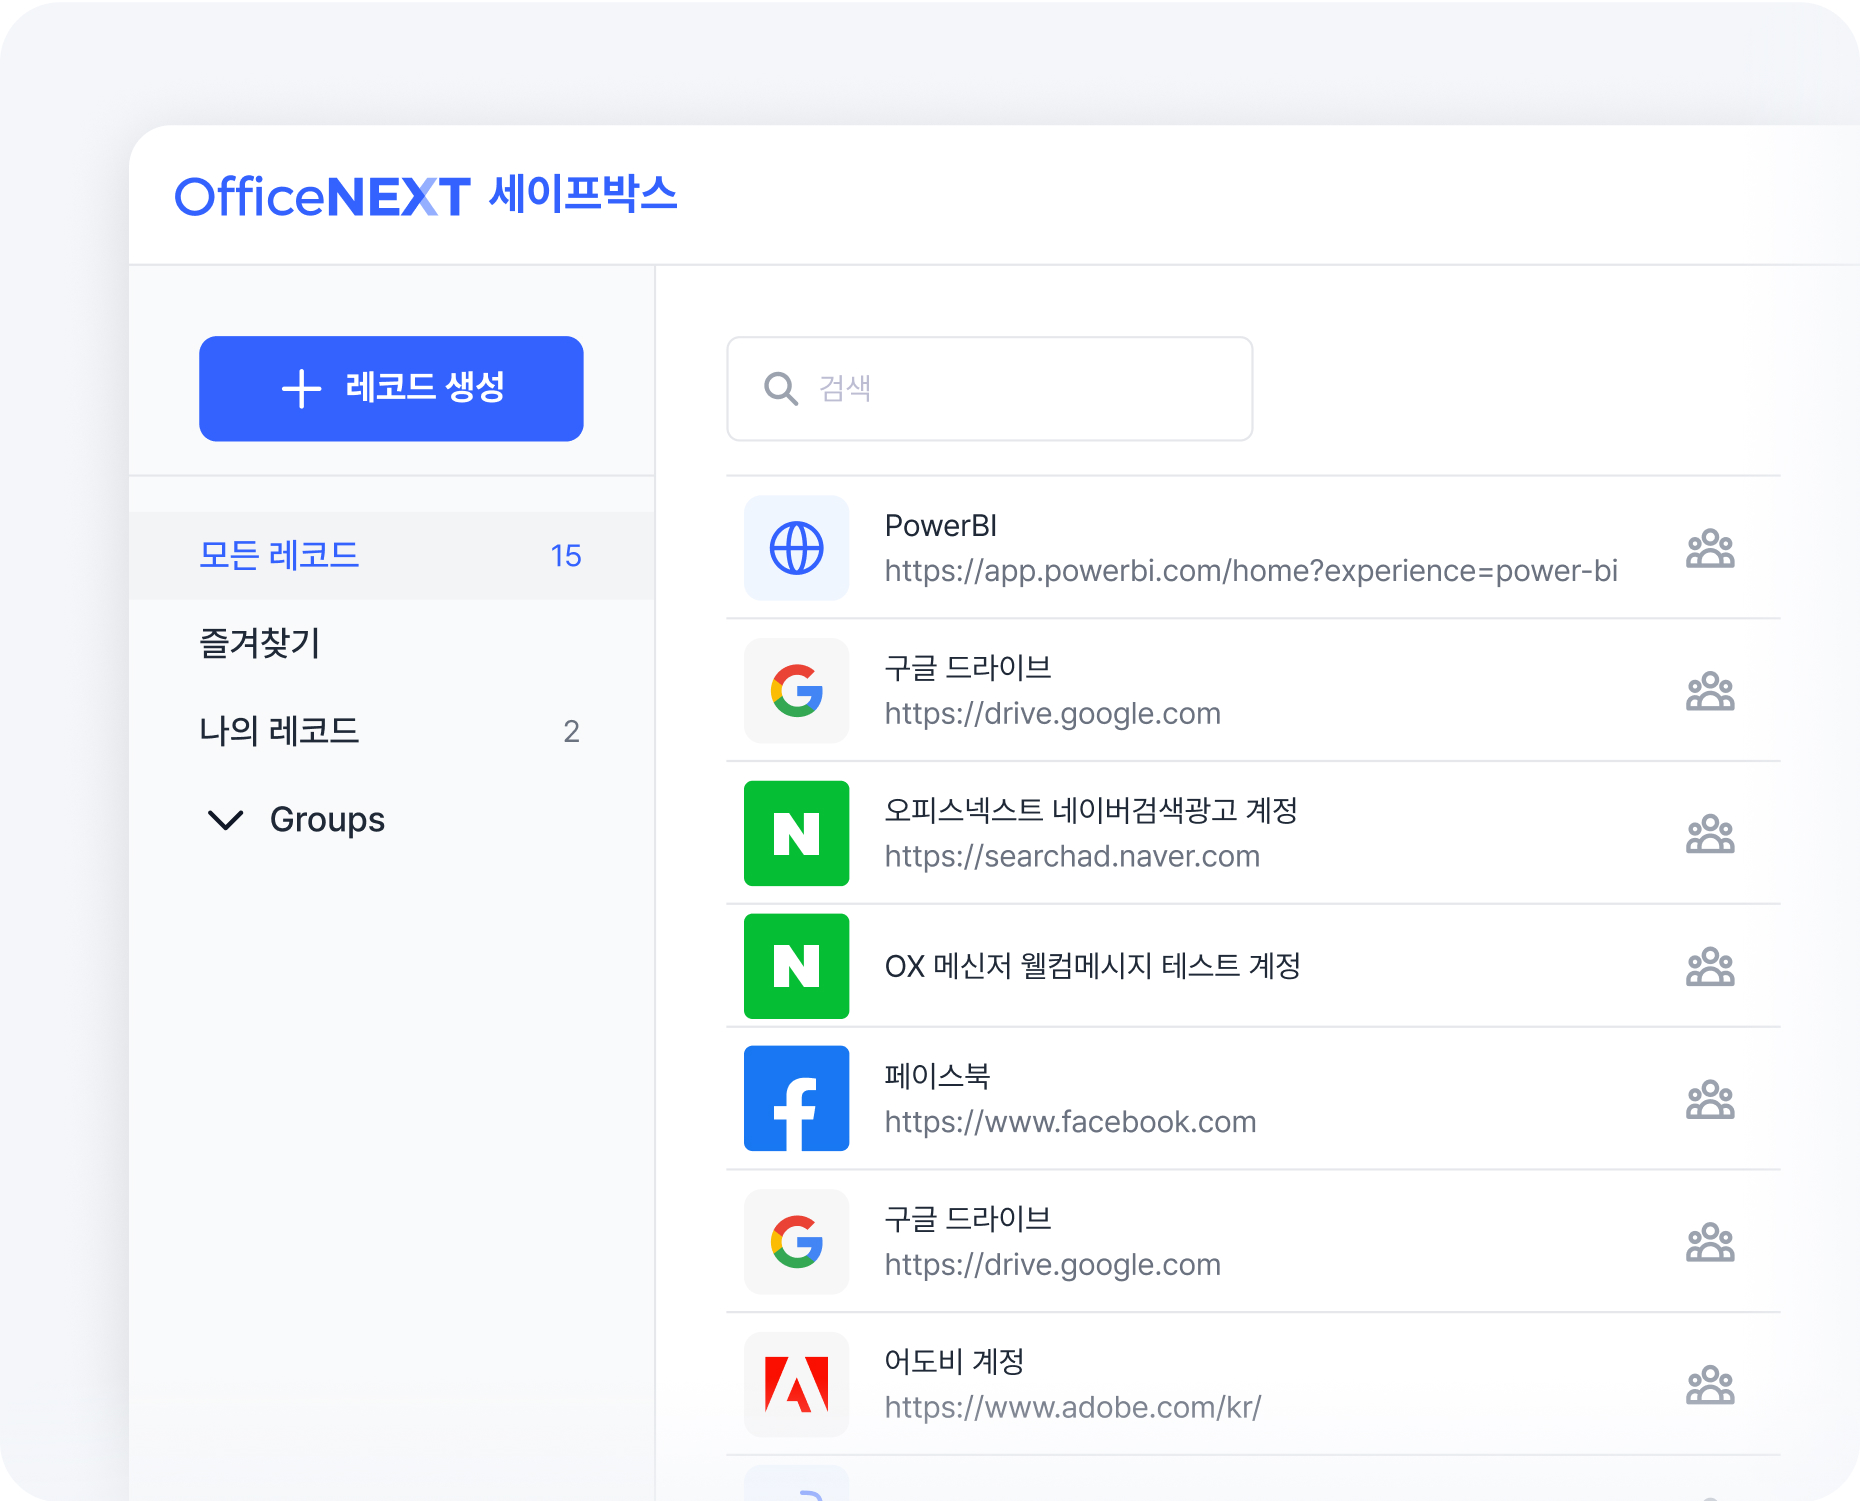The width and height of the screenshot is (1860, 1501).
Task: Open 오피스넥스트 네이버검색광고 계정 record title
Action: click(x=1091, y=810)
